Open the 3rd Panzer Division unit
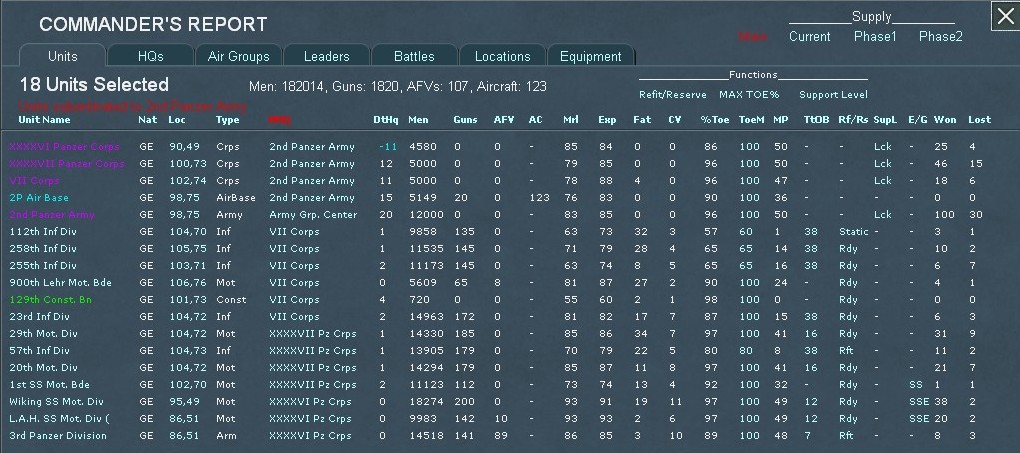The height and width of the screenshot is (453, 1020). point(58,435)
